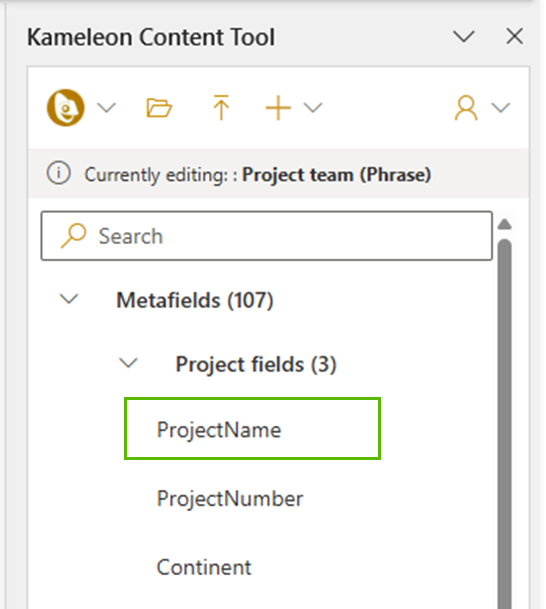The height and width of the screenshot is (609, 546).
Task: Click the upload arrow icon
Action: [221, 108]
